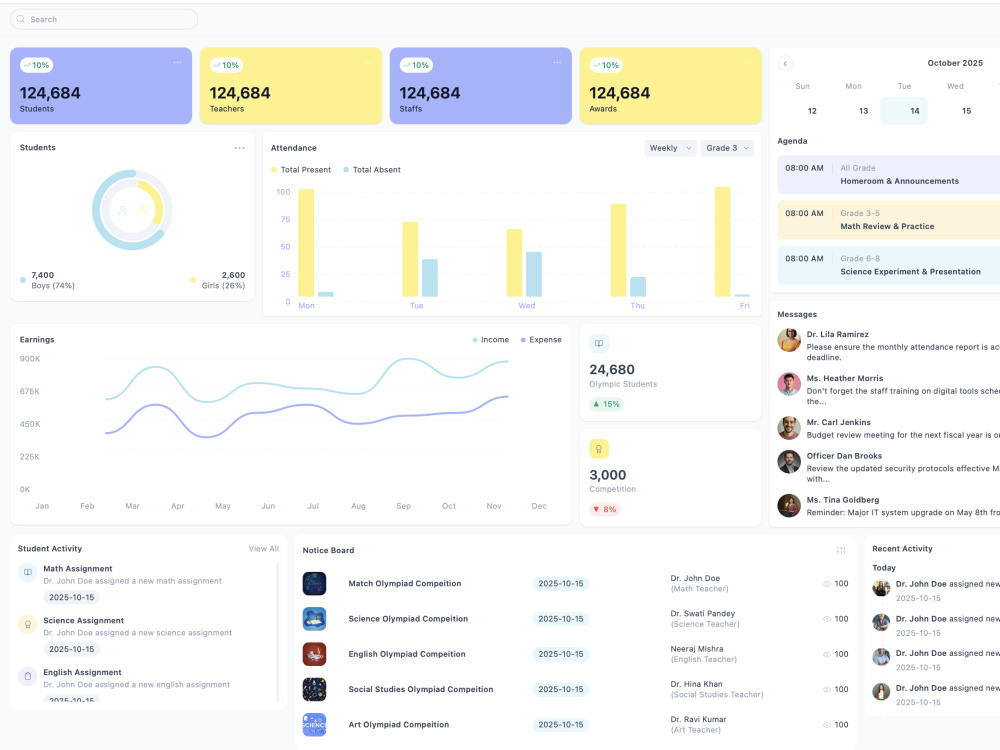
Task: Click the Student Activity scrollbar
Action: (277, 631)
